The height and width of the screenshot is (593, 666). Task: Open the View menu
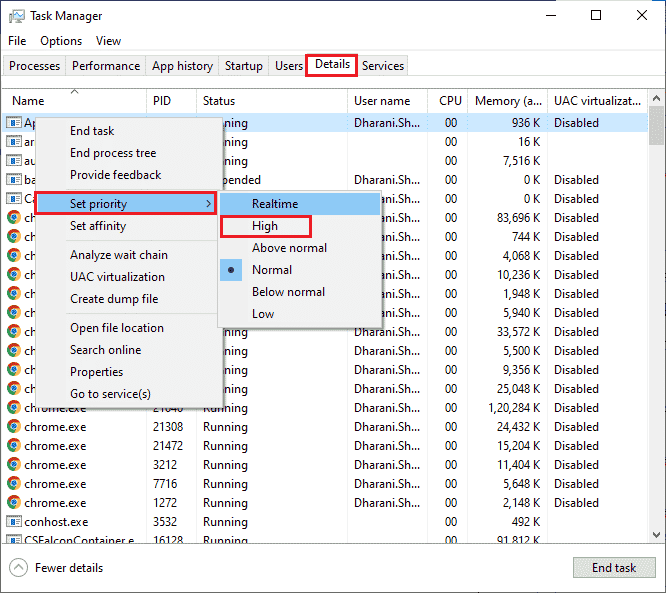[x=108, y=41]
